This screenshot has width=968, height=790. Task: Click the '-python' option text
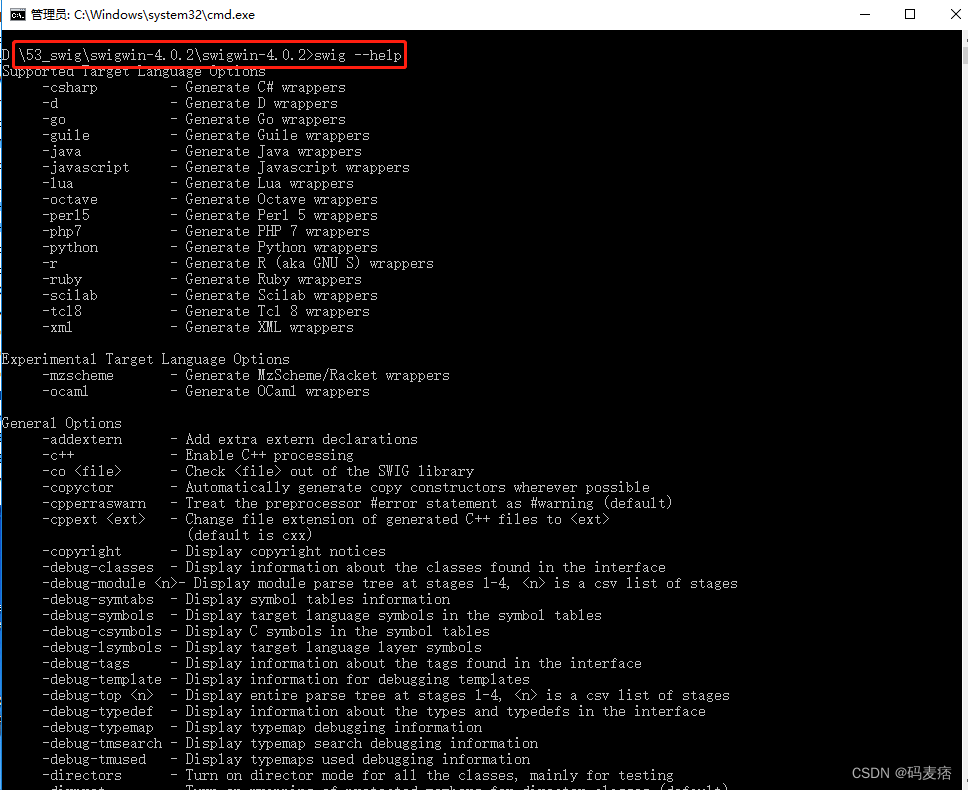coord(70,248)
